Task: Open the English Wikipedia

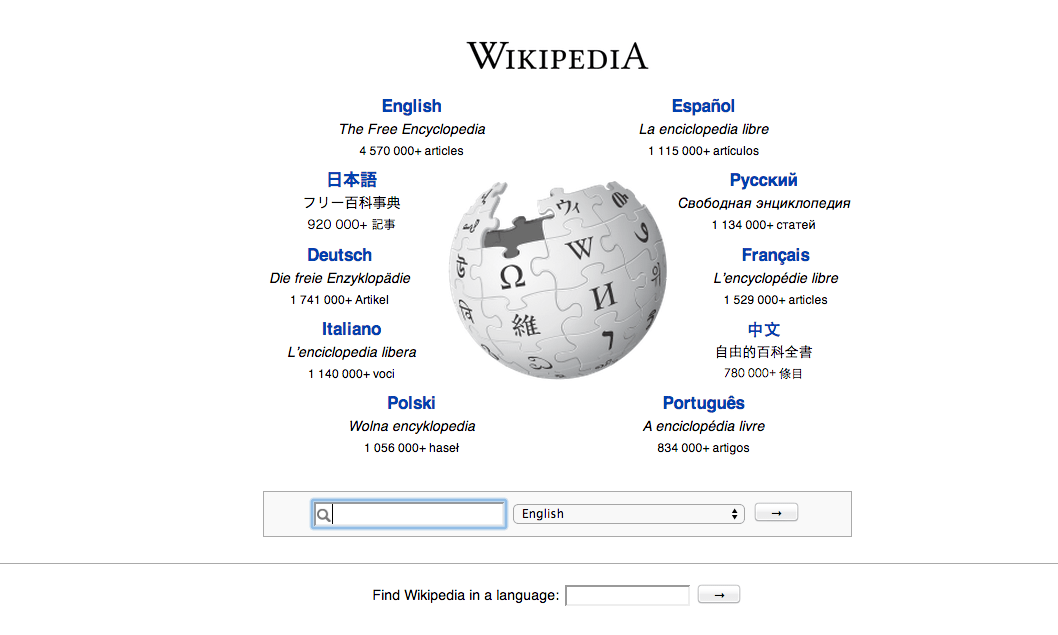Action: [x=411, y=105]
